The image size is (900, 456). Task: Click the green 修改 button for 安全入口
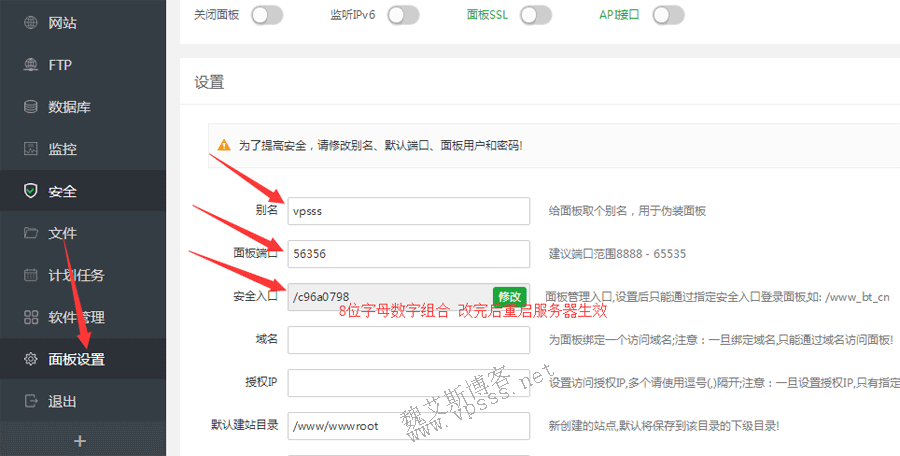(x=509, y=297)
